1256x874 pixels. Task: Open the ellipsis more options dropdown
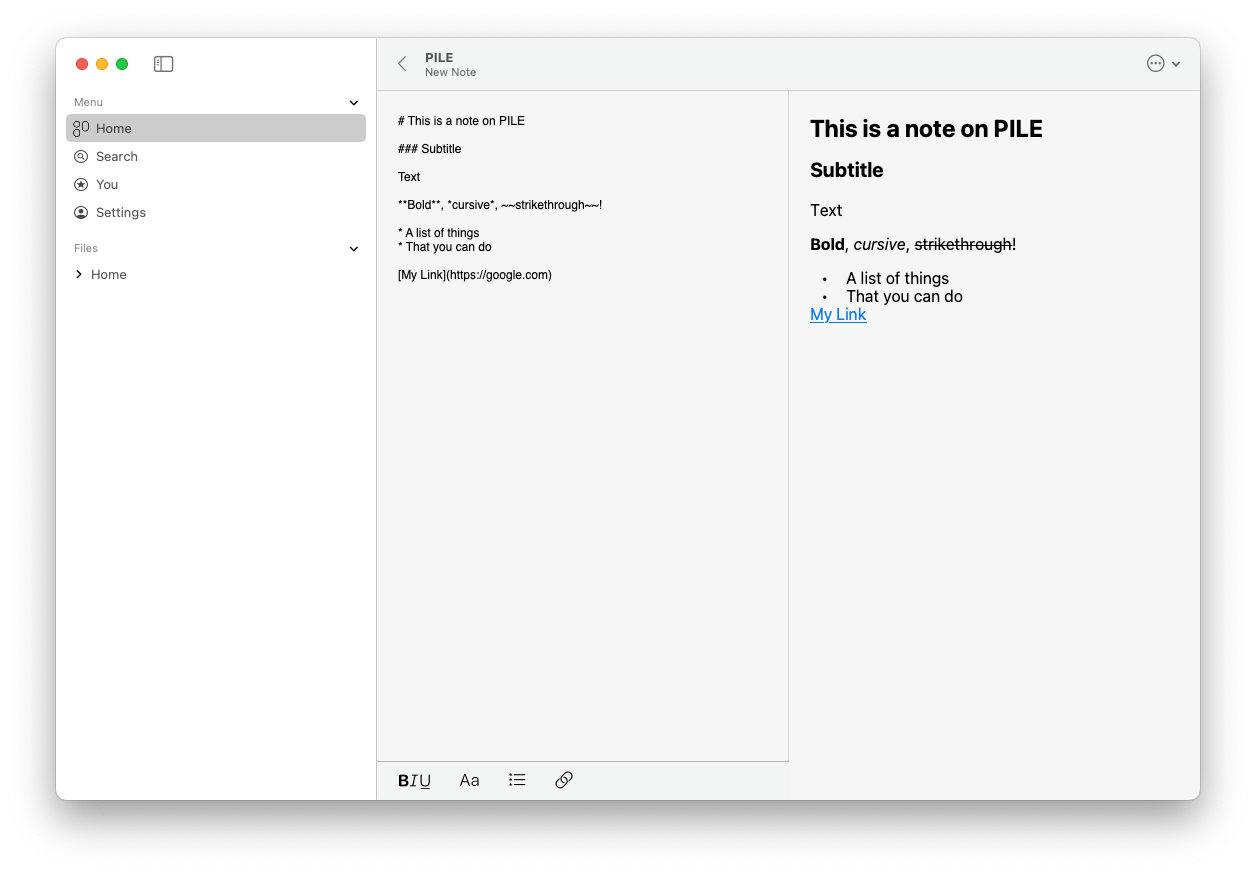1163,64
